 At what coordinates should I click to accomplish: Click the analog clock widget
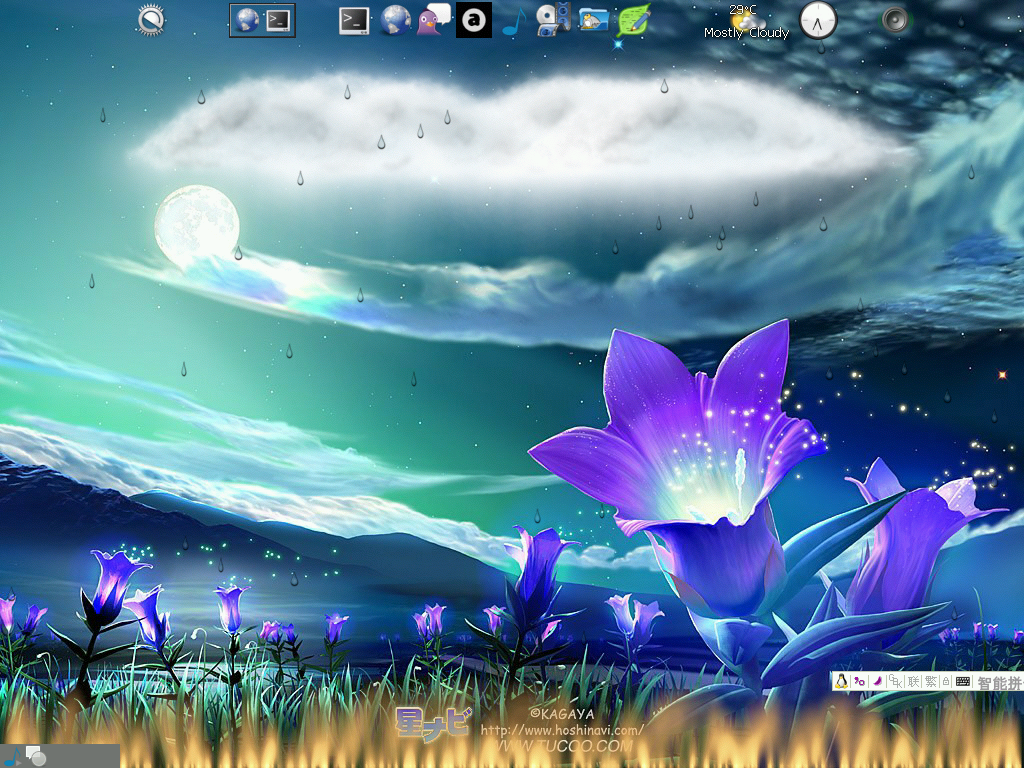tap(818, 20)
